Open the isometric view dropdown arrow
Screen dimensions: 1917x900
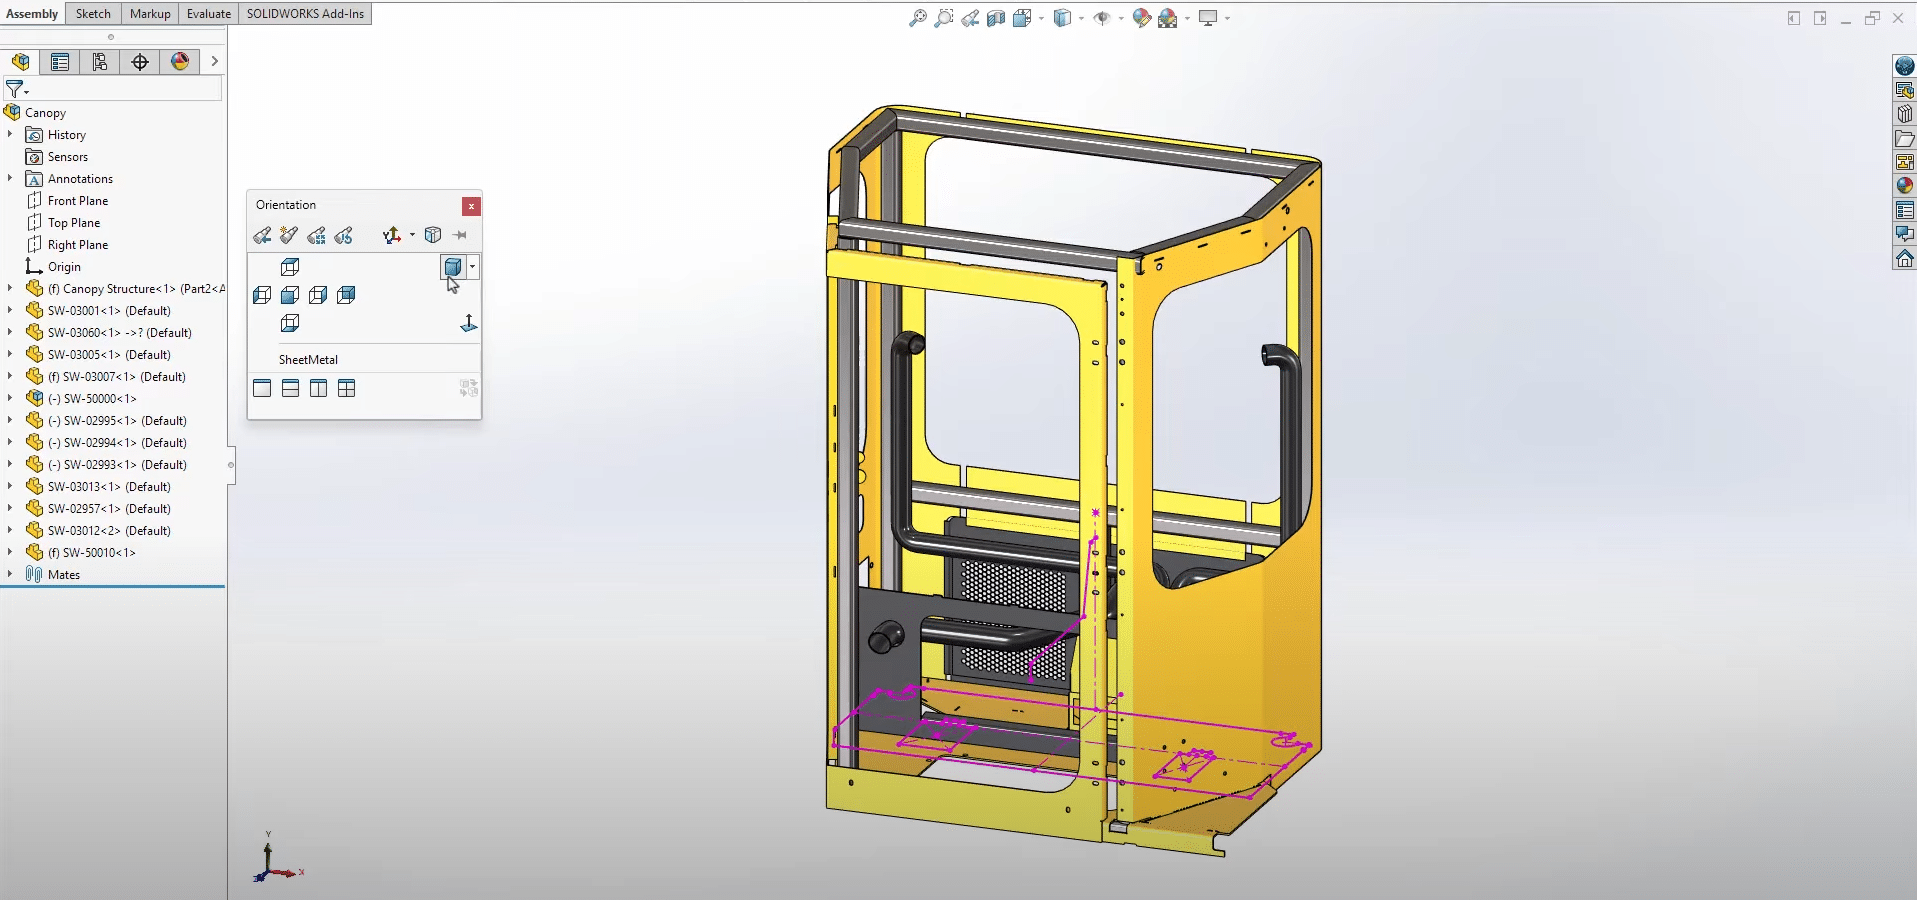click(x=472, y=267)
